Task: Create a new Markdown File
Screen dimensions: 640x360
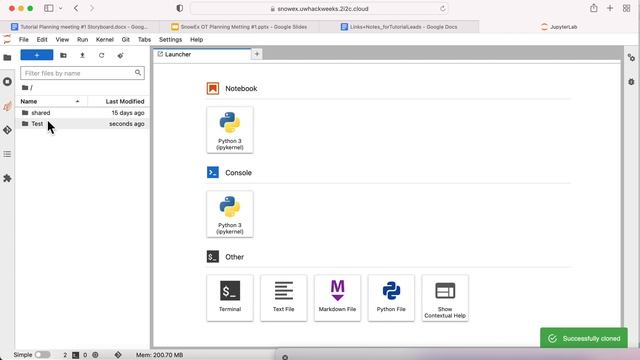Action: pyautogui.click(x=337, y=298)
